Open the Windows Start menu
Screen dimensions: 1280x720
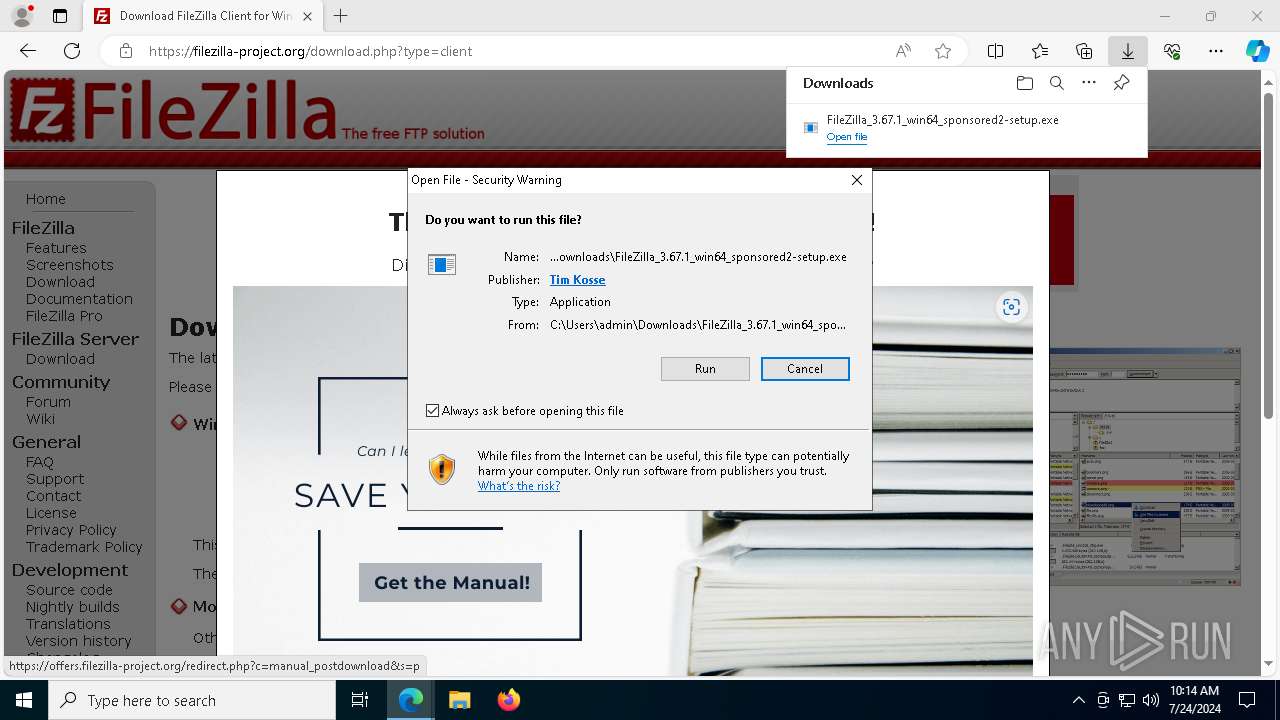(24, 700)
